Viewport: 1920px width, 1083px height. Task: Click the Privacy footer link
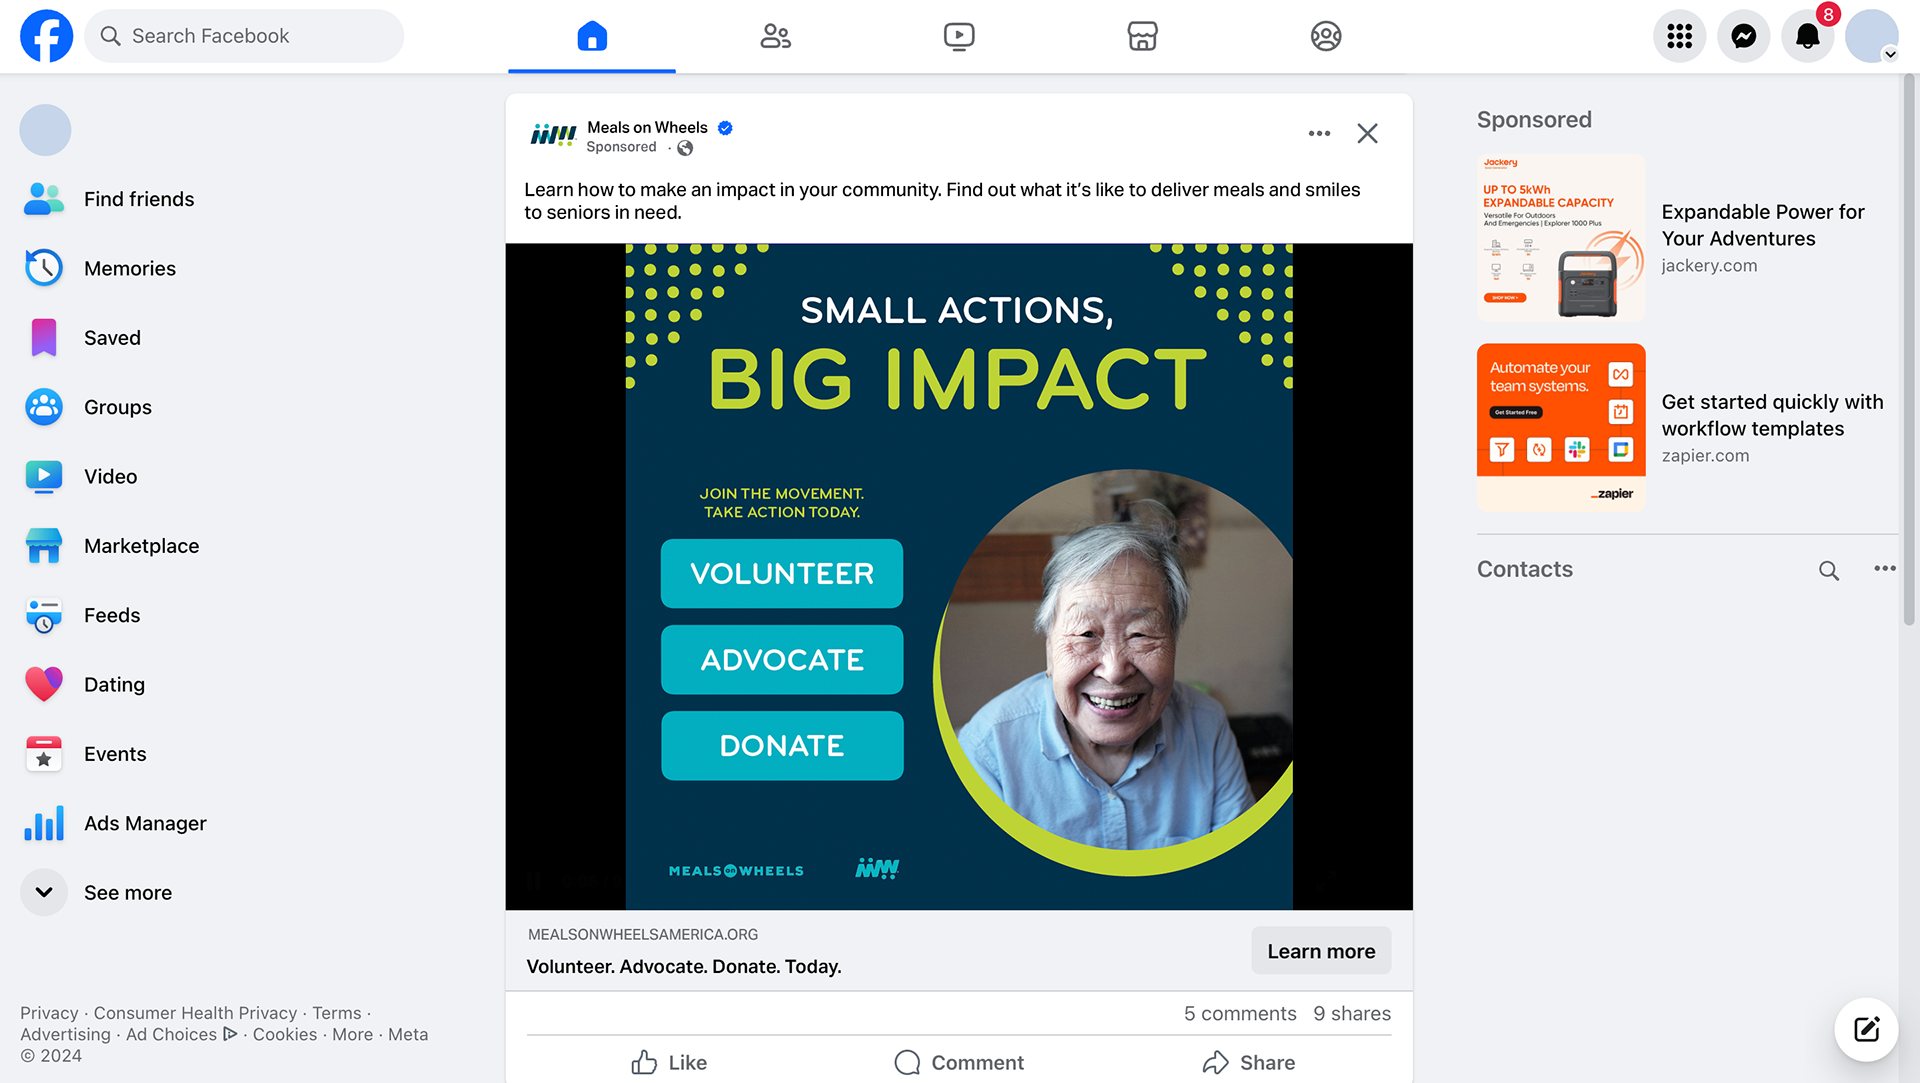coord(49,1013)
